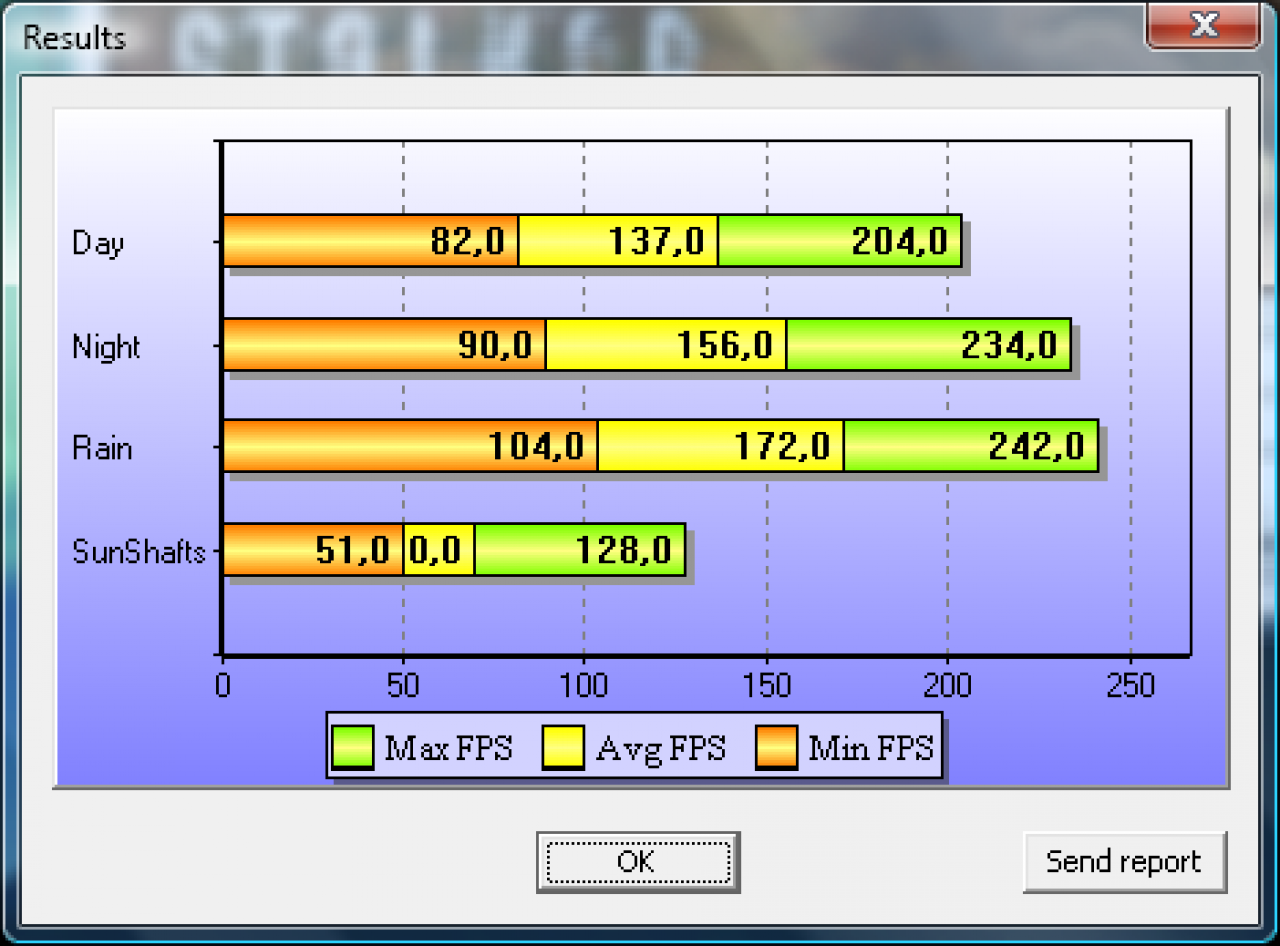
Task: Click the Max FPS green legend swatch
Action: pos(352,748)
